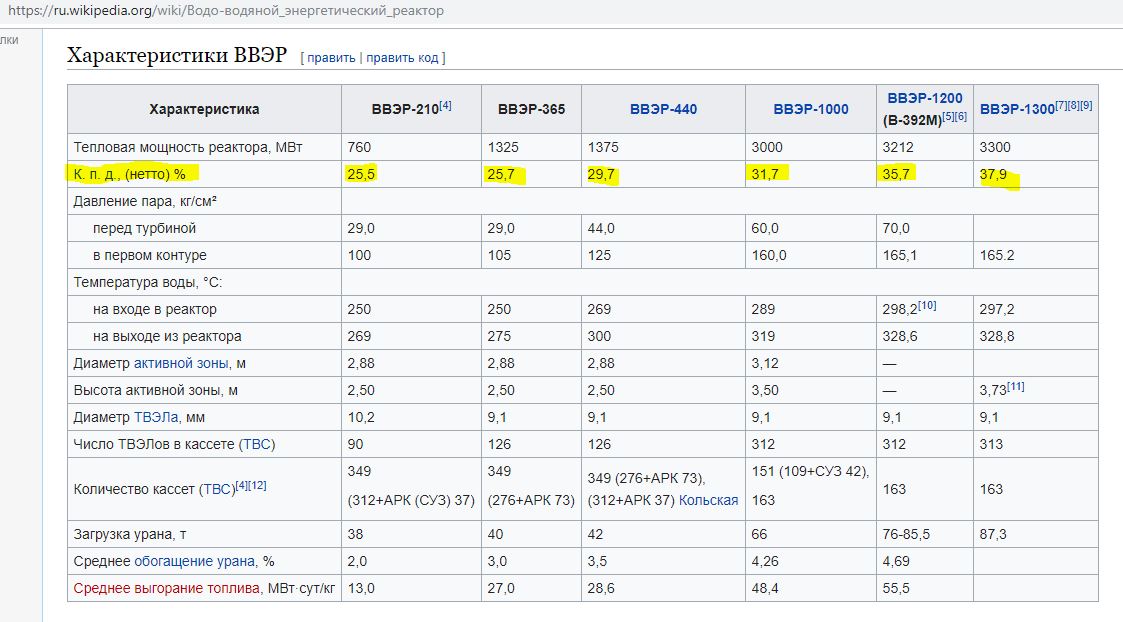Screen dimensions: 1123x622
Task: Follow the 'ТВЭЛа' link in diameter row
Action: (x=155, y=417)
